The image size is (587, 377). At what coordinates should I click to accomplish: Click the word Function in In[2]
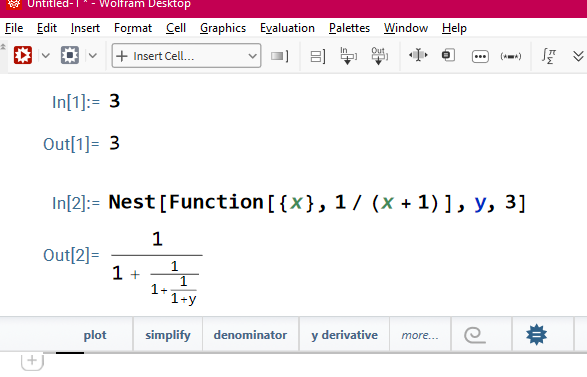pos(216,203)
